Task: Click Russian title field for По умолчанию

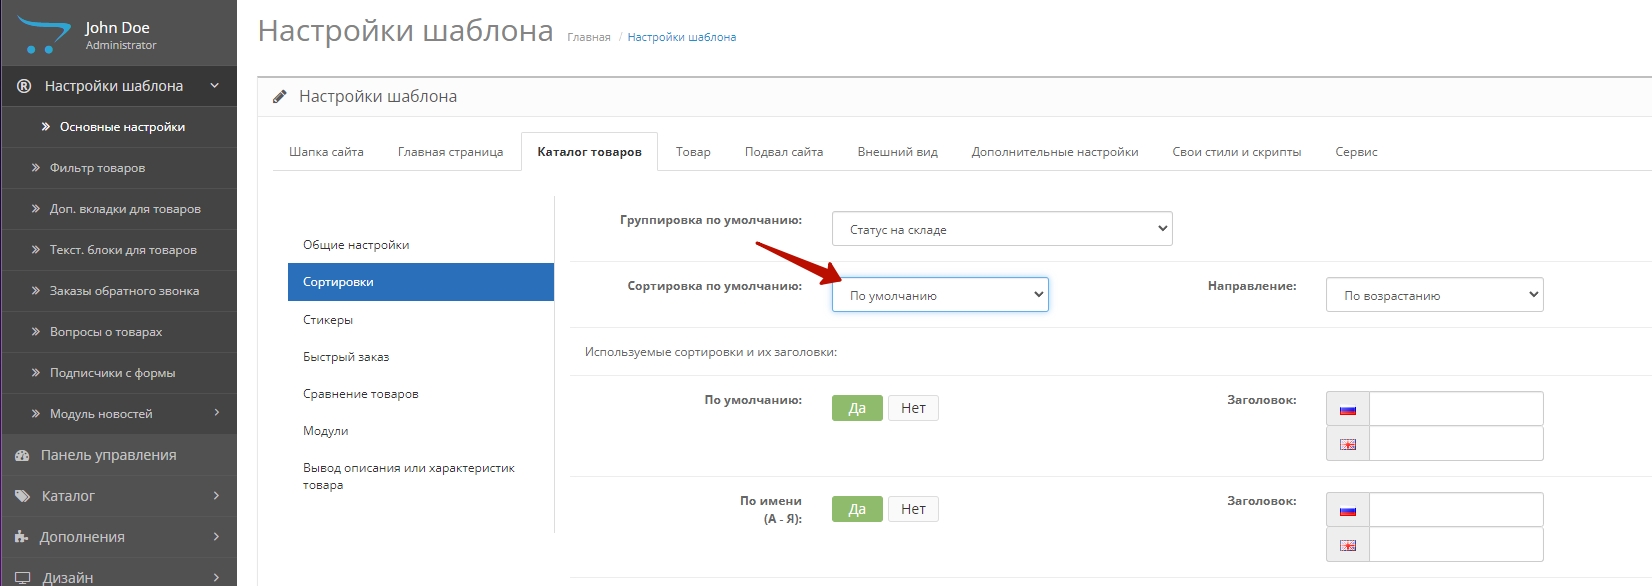Action: pyautogui.click(x=1455, y=409)
